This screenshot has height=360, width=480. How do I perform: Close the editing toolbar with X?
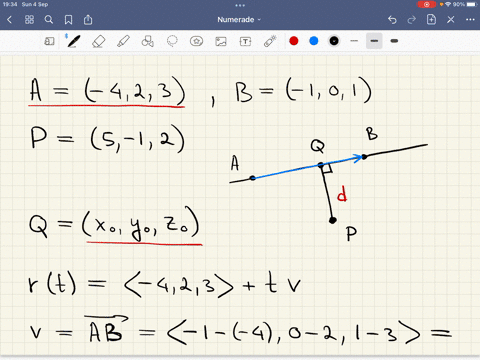click(x=451, y=20)
